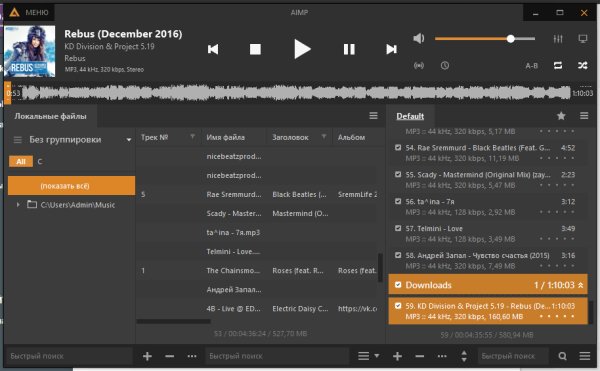Image resolution: width=600 pixels, height=371 pixels.
Task: Collapse the Downloads group chevron
Action: 581,285
